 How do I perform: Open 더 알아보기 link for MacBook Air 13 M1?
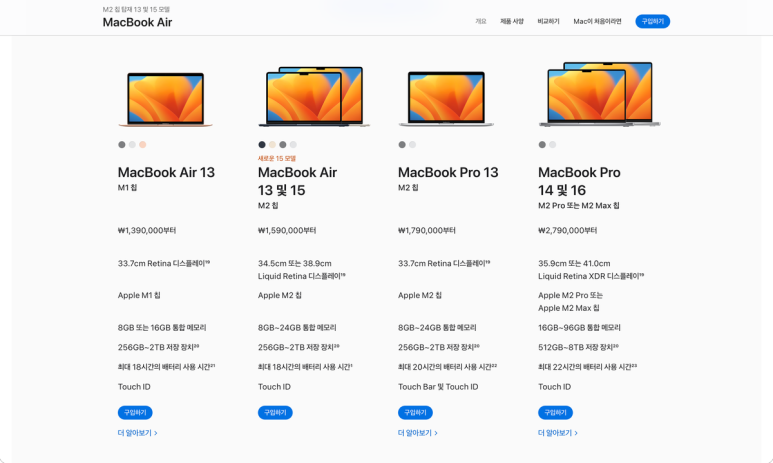138,433
